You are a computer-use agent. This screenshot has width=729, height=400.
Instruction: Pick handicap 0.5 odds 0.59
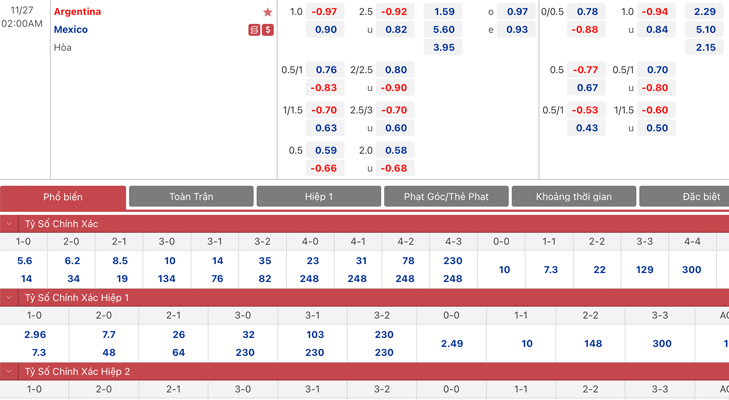click(325, 151)
